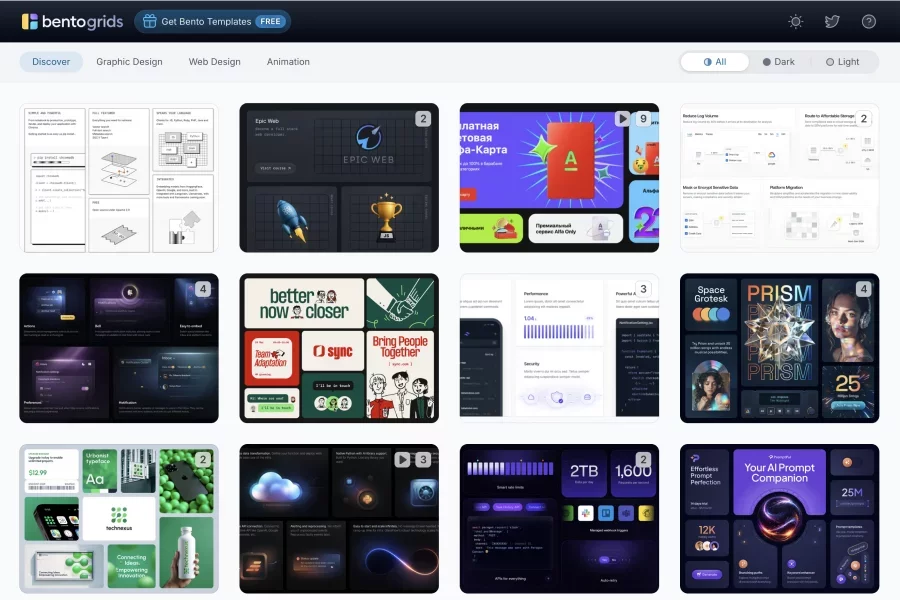Screen dimensions: 900x600
Task: Open the help question mark icon
Action: click(868, 21)
